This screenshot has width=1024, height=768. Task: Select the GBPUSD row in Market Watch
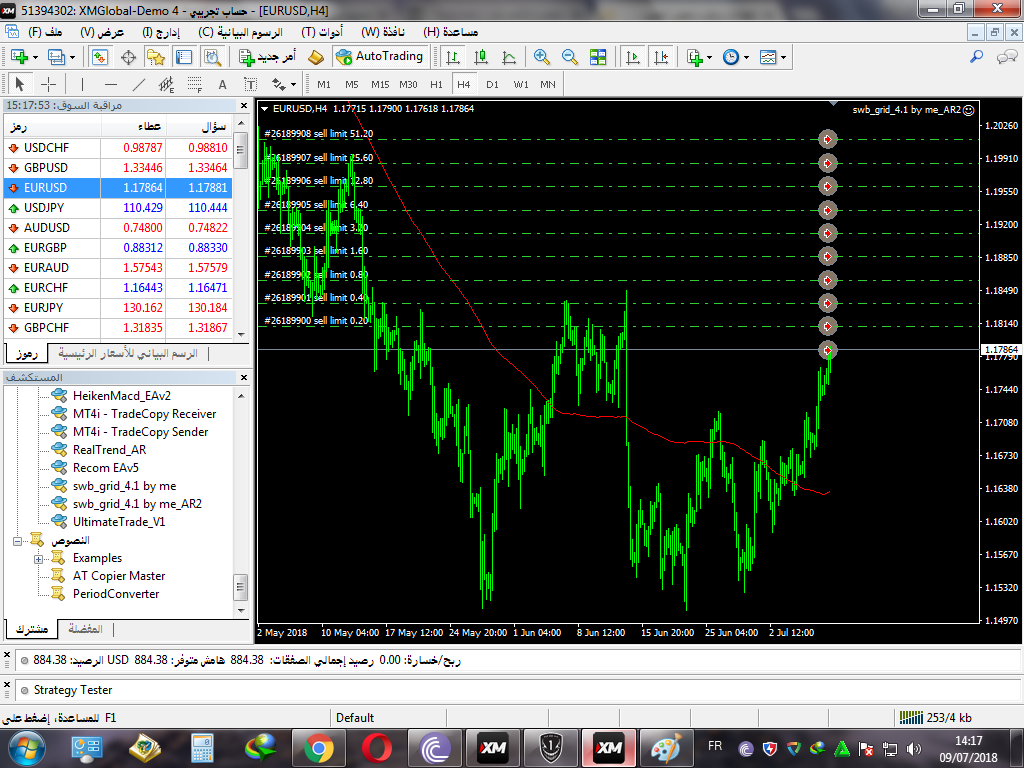click(118, 168)
